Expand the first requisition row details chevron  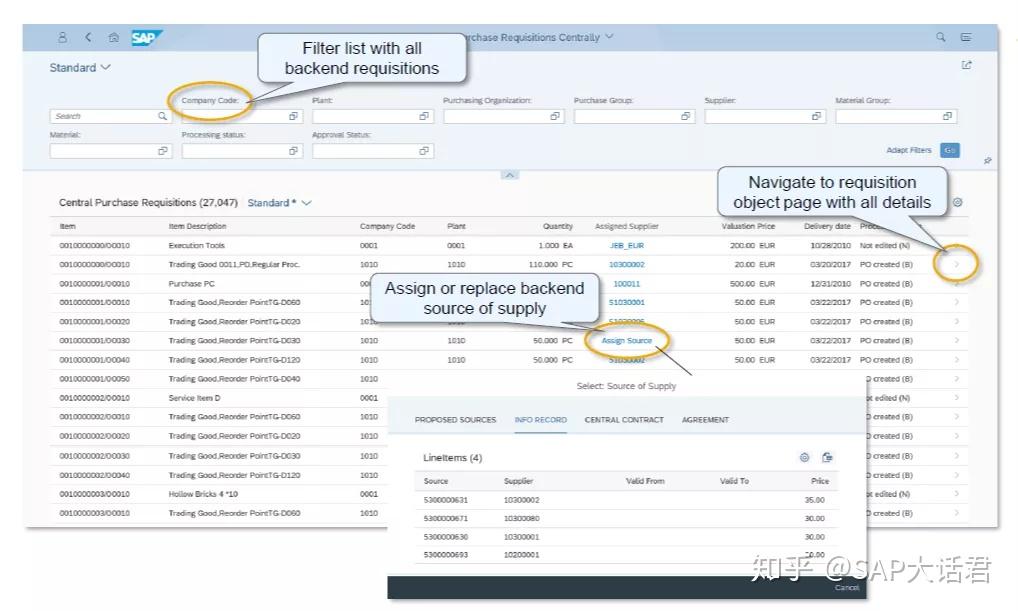point(957,245)
